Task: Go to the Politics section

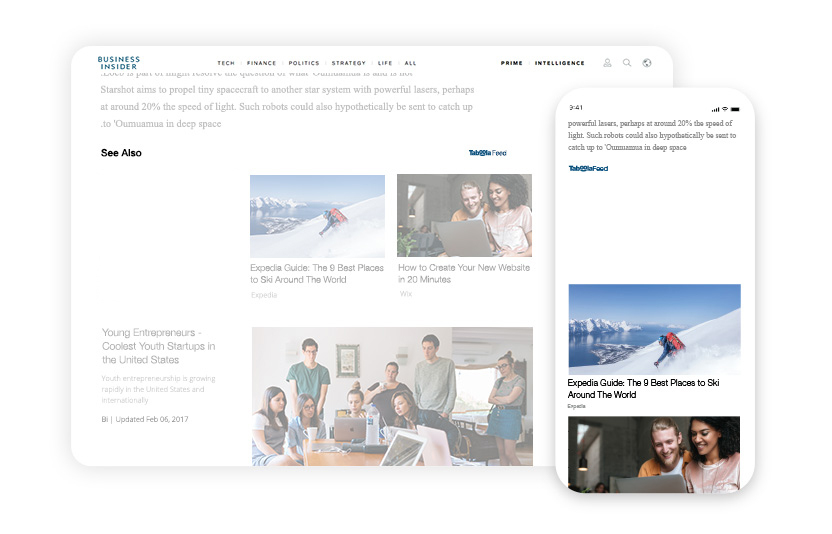Action: pos(304,63)
